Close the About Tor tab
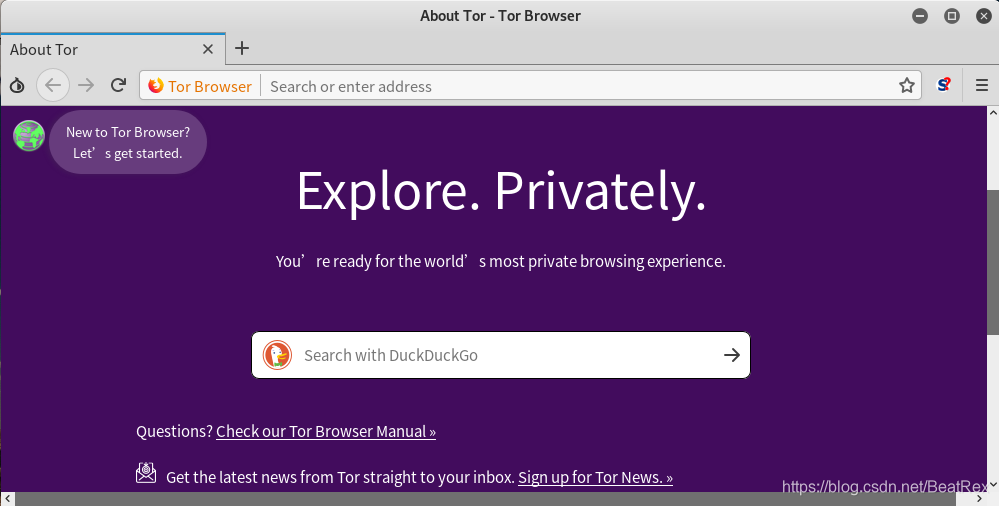The height and width of the screenshot is (506, 999). 208,49
